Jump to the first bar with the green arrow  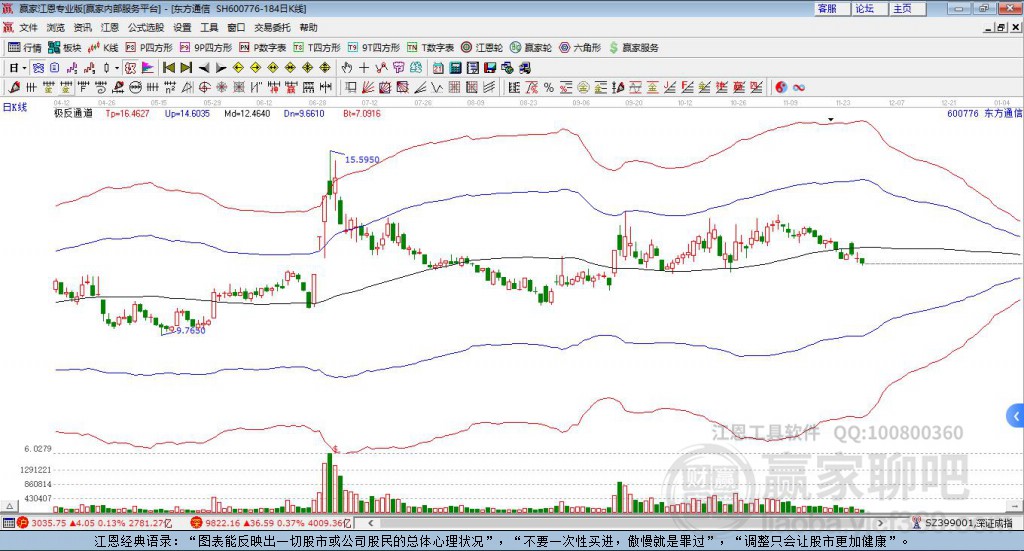tap(169, 68)
